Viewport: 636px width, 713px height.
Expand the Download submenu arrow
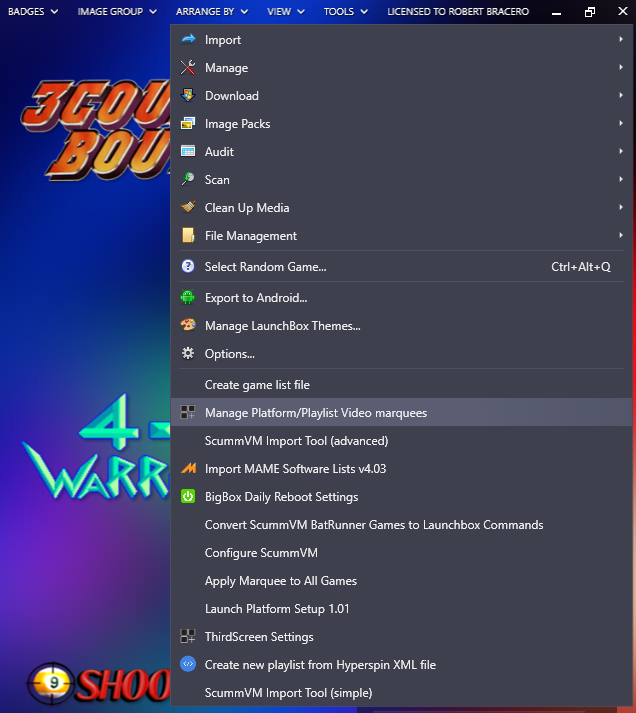[621, 95]
